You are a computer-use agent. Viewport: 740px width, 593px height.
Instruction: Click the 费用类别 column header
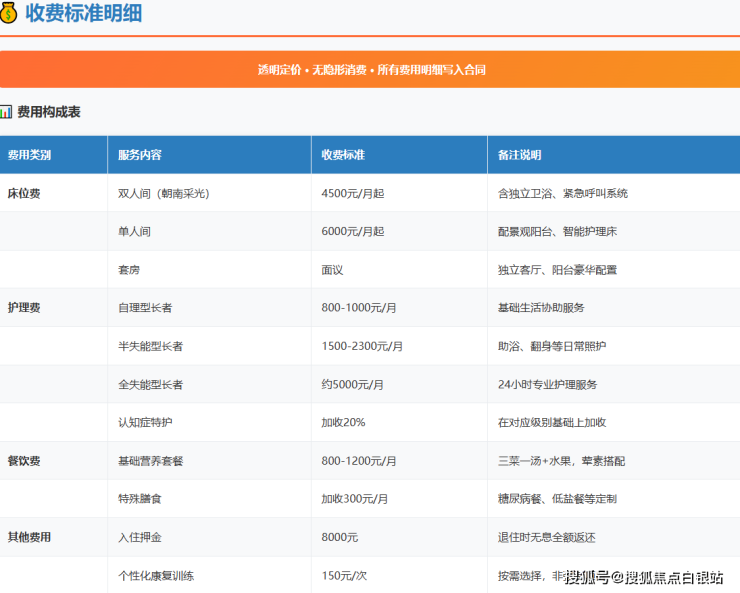coord(30,155)
